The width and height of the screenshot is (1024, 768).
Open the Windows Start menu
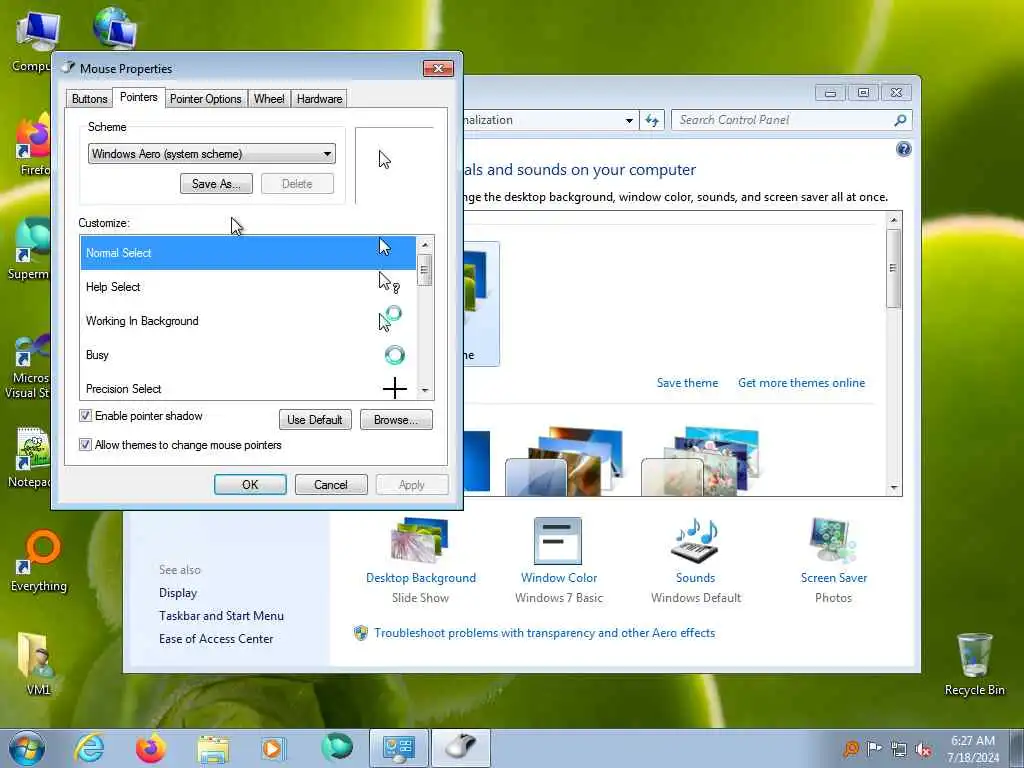coord(26,748)
